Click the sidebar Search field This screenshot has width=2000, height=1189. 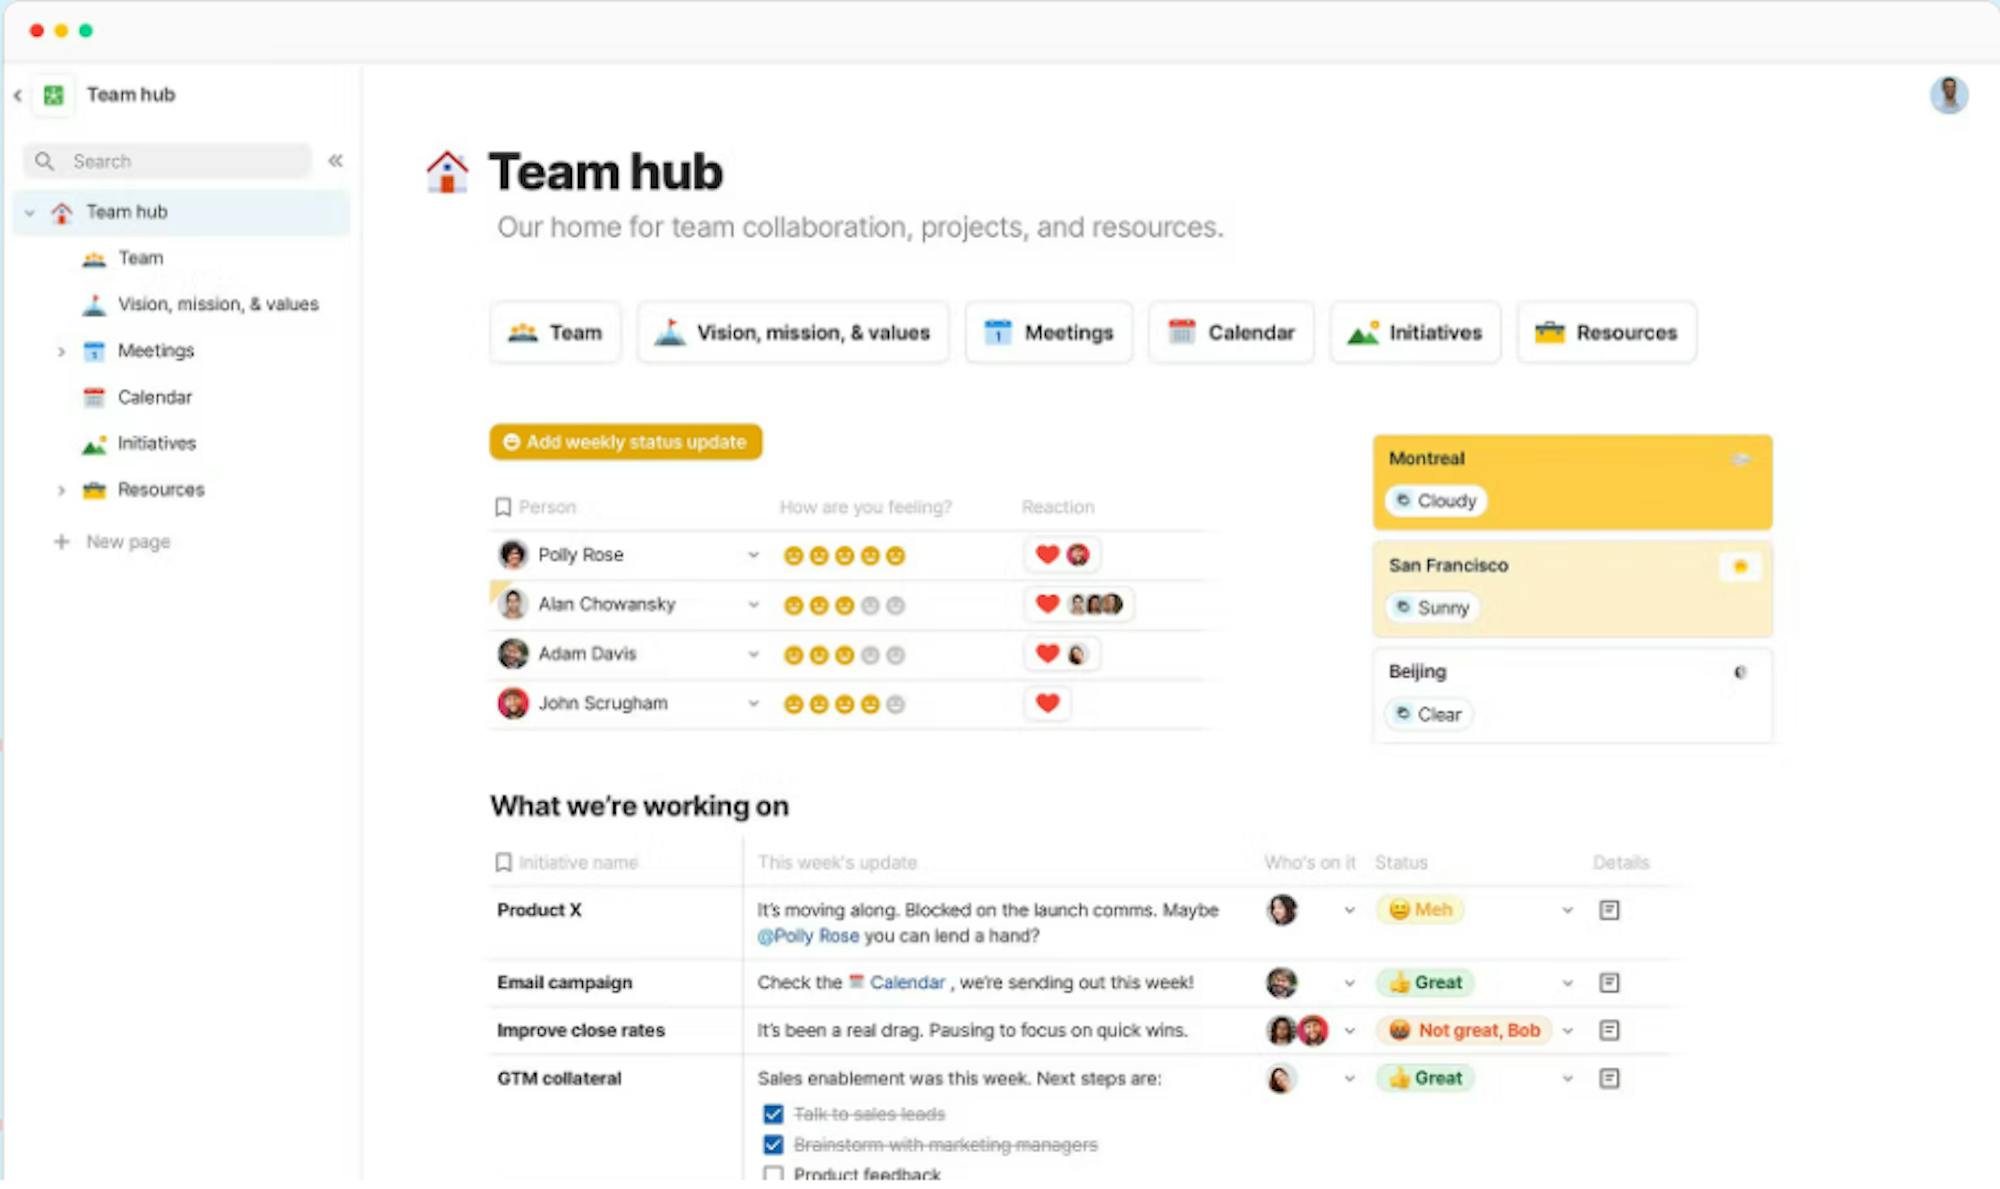(x=170, y=161)
